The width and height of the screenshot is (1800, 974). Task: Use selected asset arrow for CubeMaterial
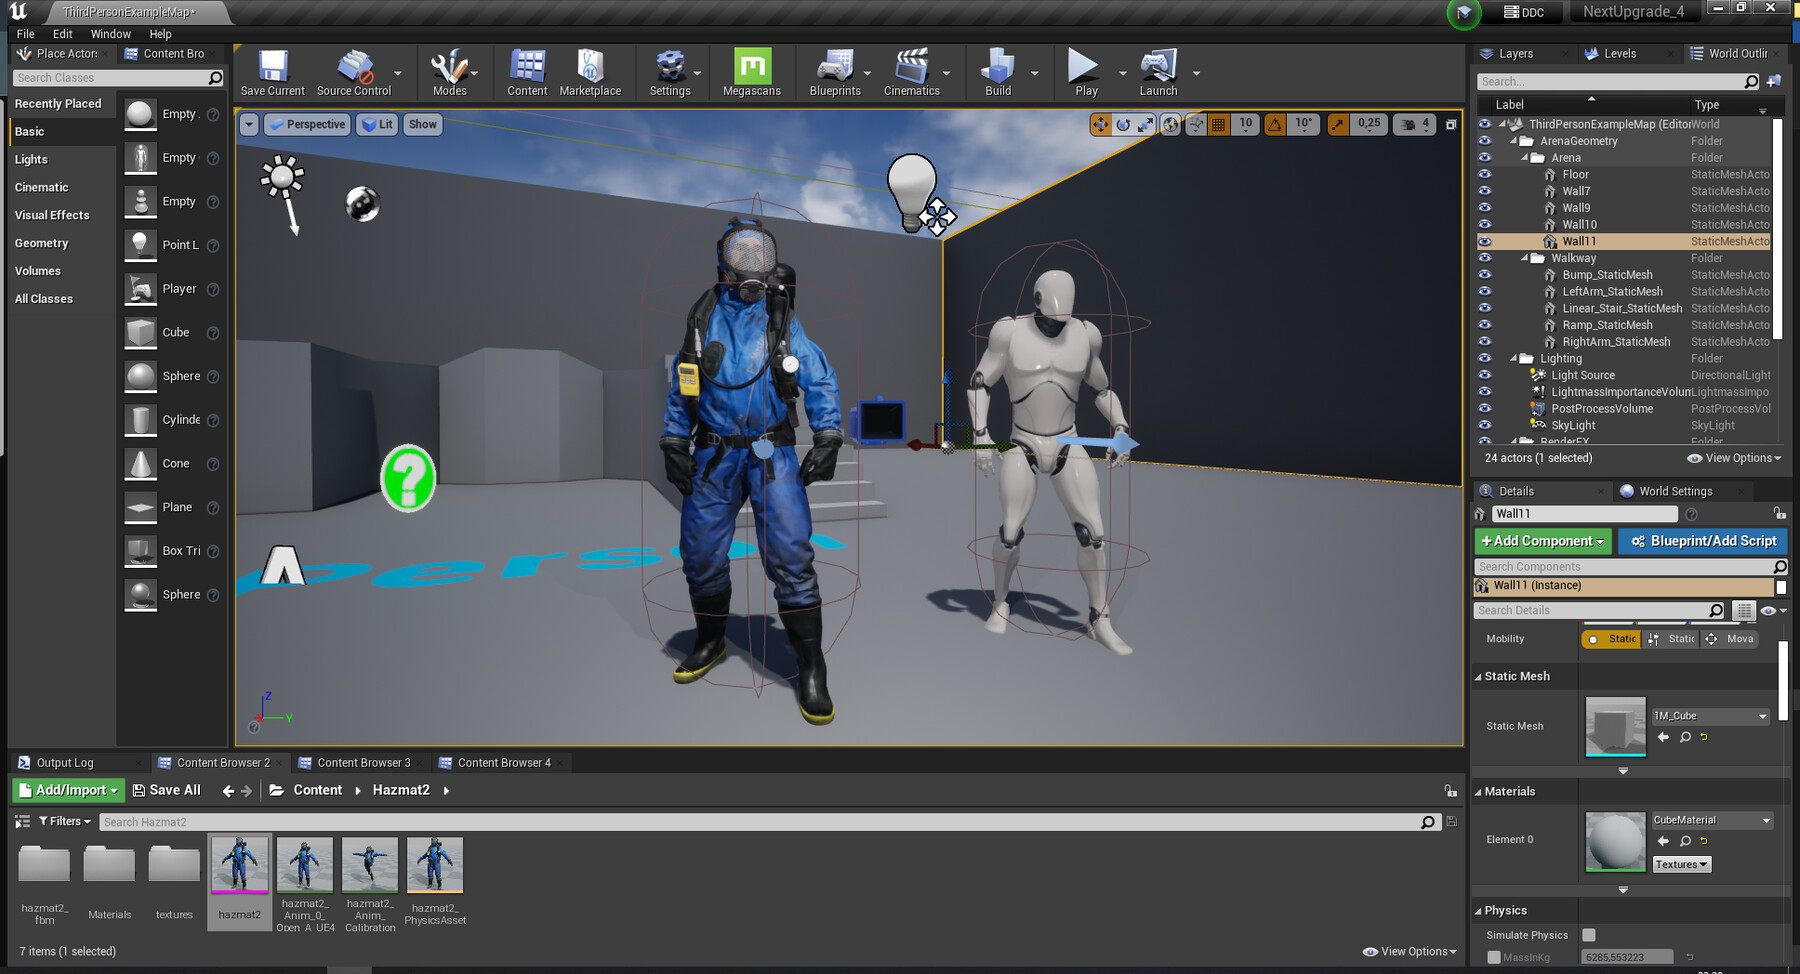[1663, 841]
